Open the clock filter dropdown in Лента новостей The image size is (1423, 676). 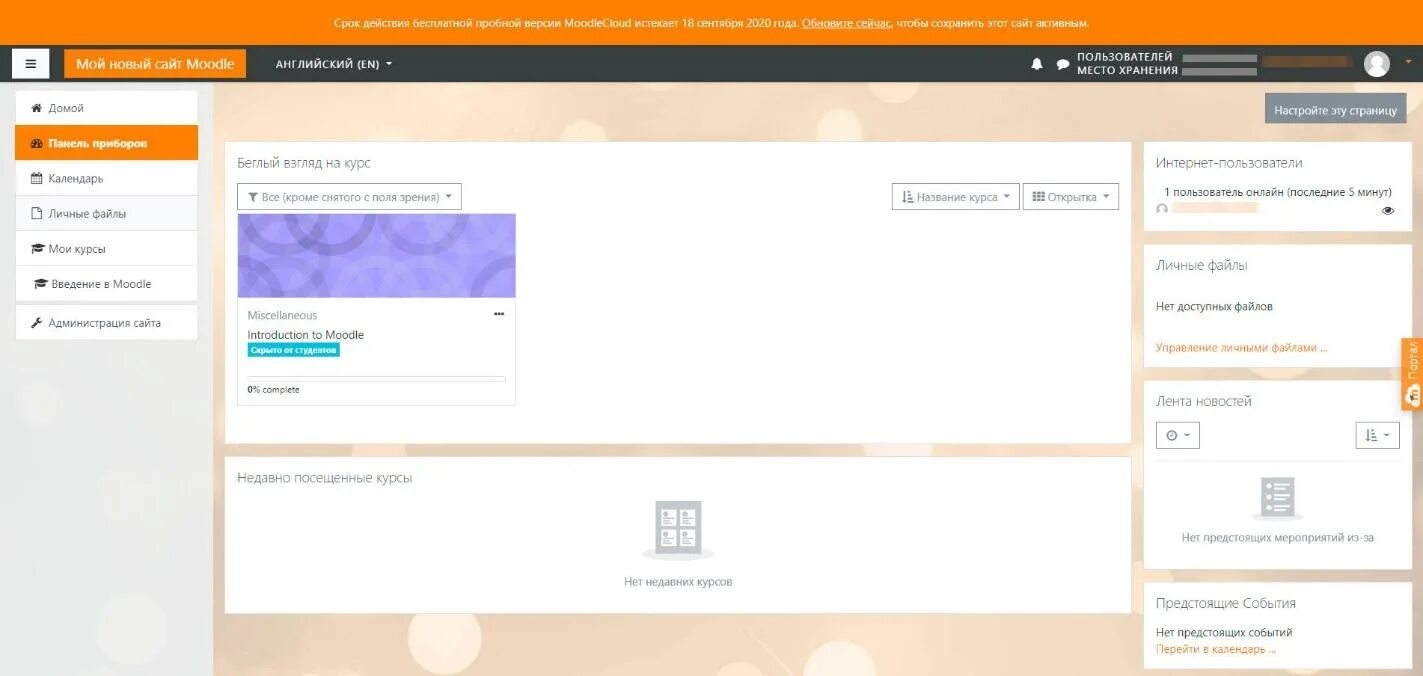tap(1177, 435)
